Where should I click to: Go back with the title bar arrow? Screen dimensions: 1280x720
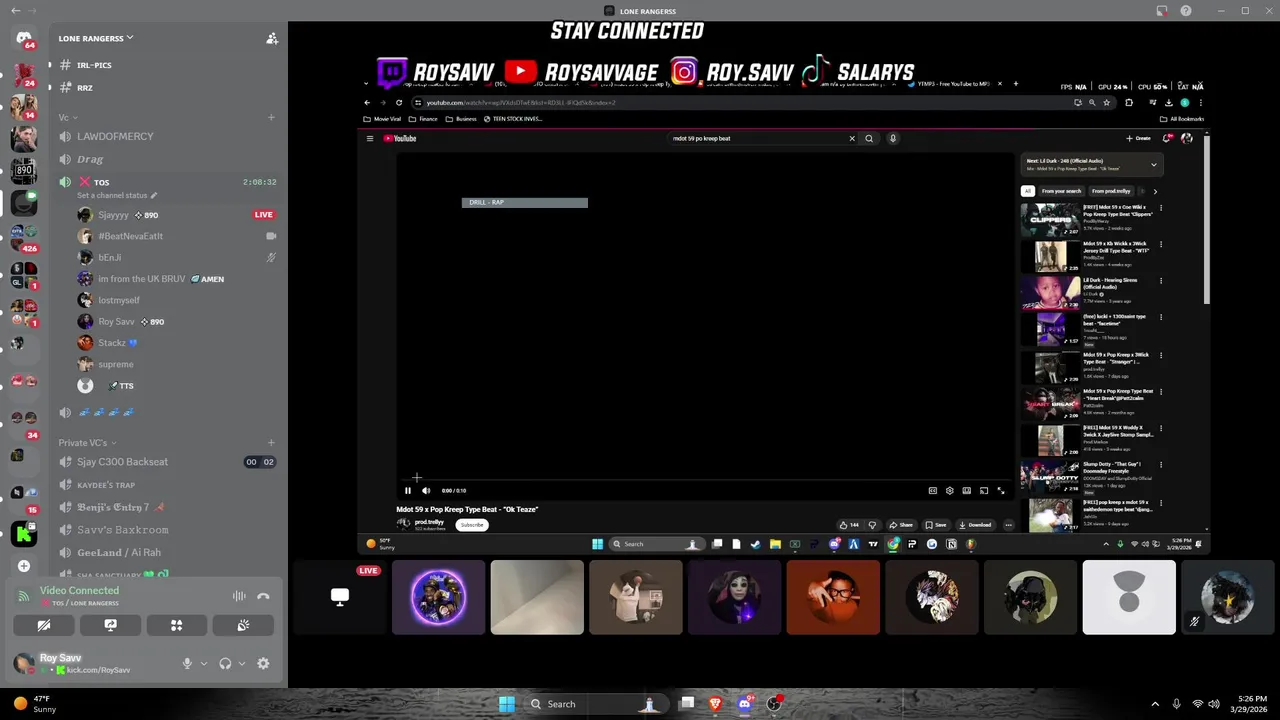[x=15, y=11]
